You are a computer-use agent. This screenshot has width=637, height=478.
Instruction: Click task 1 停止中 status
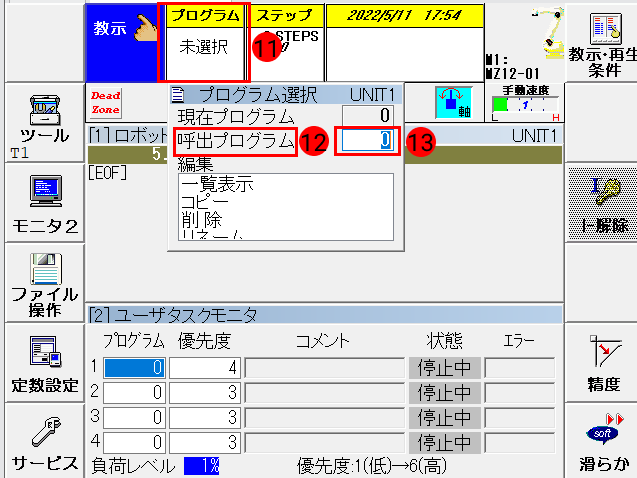point(445,368)
